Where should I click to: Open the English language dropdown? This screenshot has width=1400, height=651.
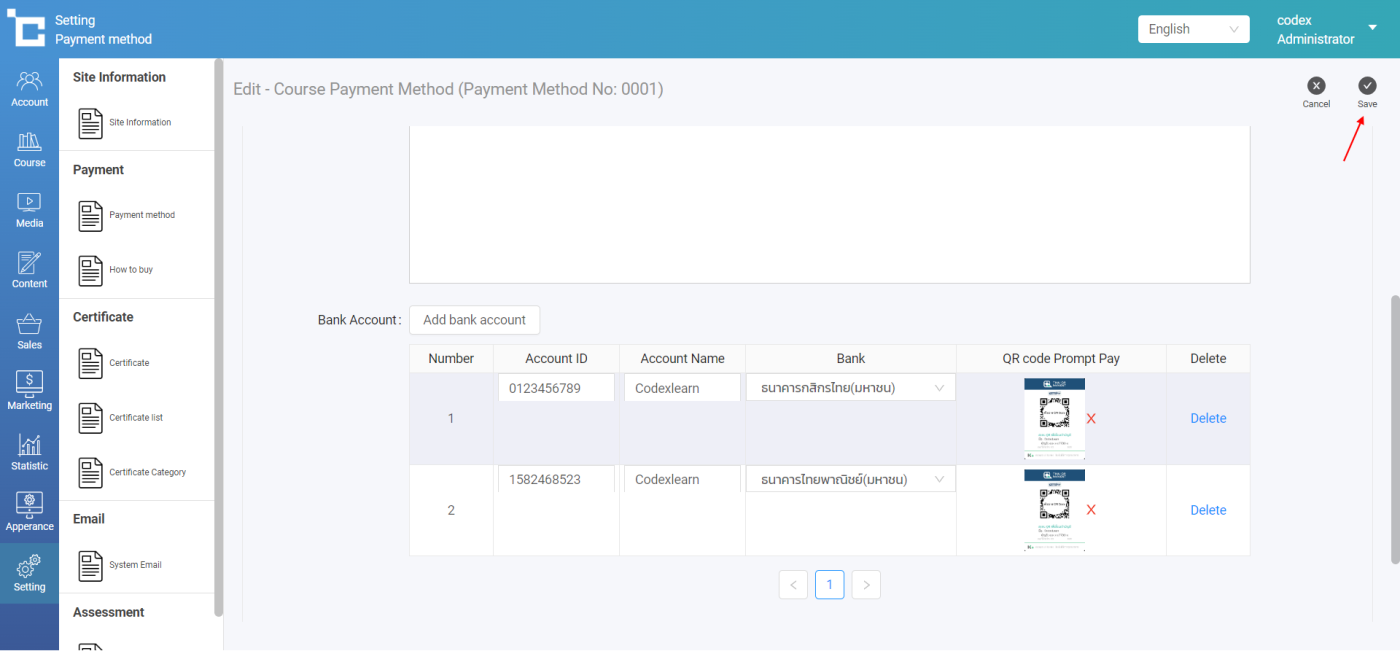coord(1193,29)
